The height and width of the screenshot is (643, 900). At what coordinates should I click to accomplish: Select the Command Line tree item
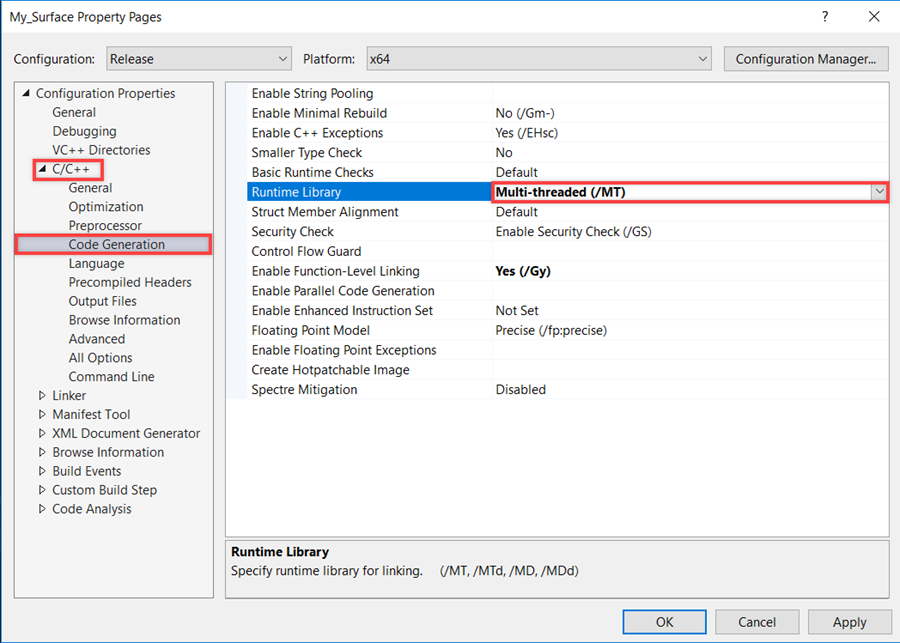(x=111, y=377)
